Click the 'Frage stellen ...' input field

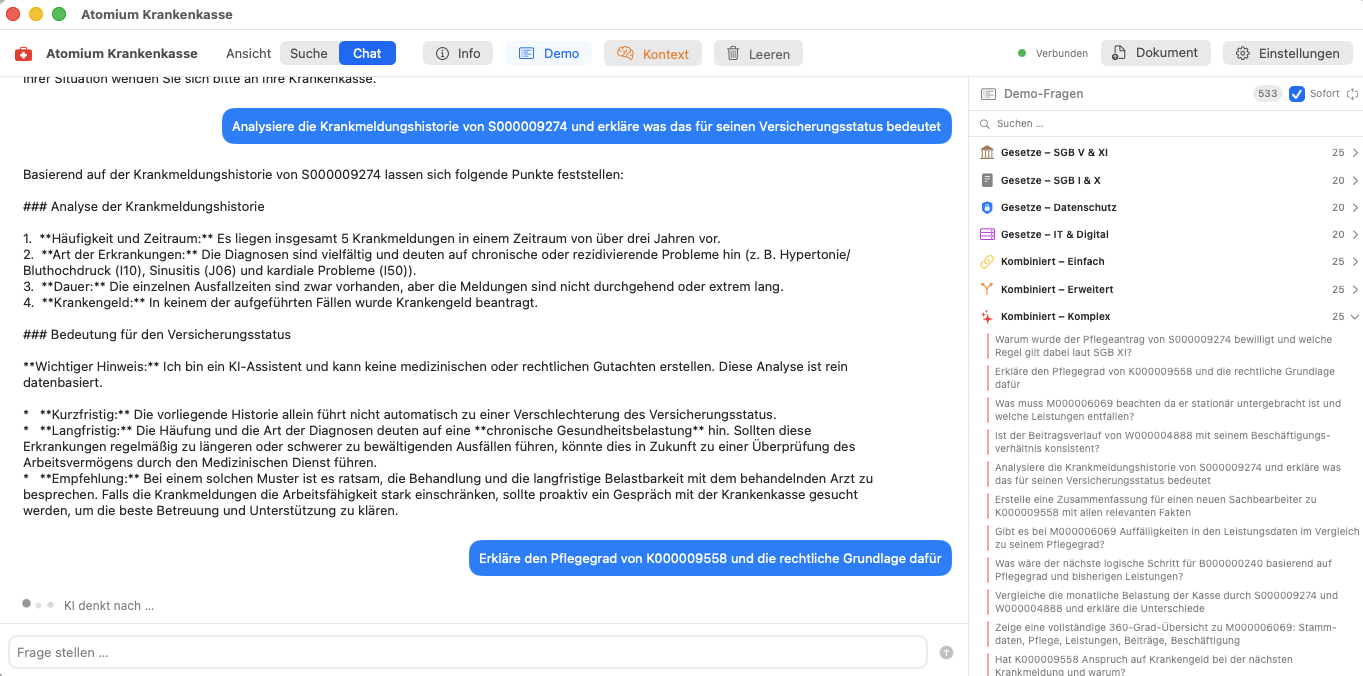(468, 652)
